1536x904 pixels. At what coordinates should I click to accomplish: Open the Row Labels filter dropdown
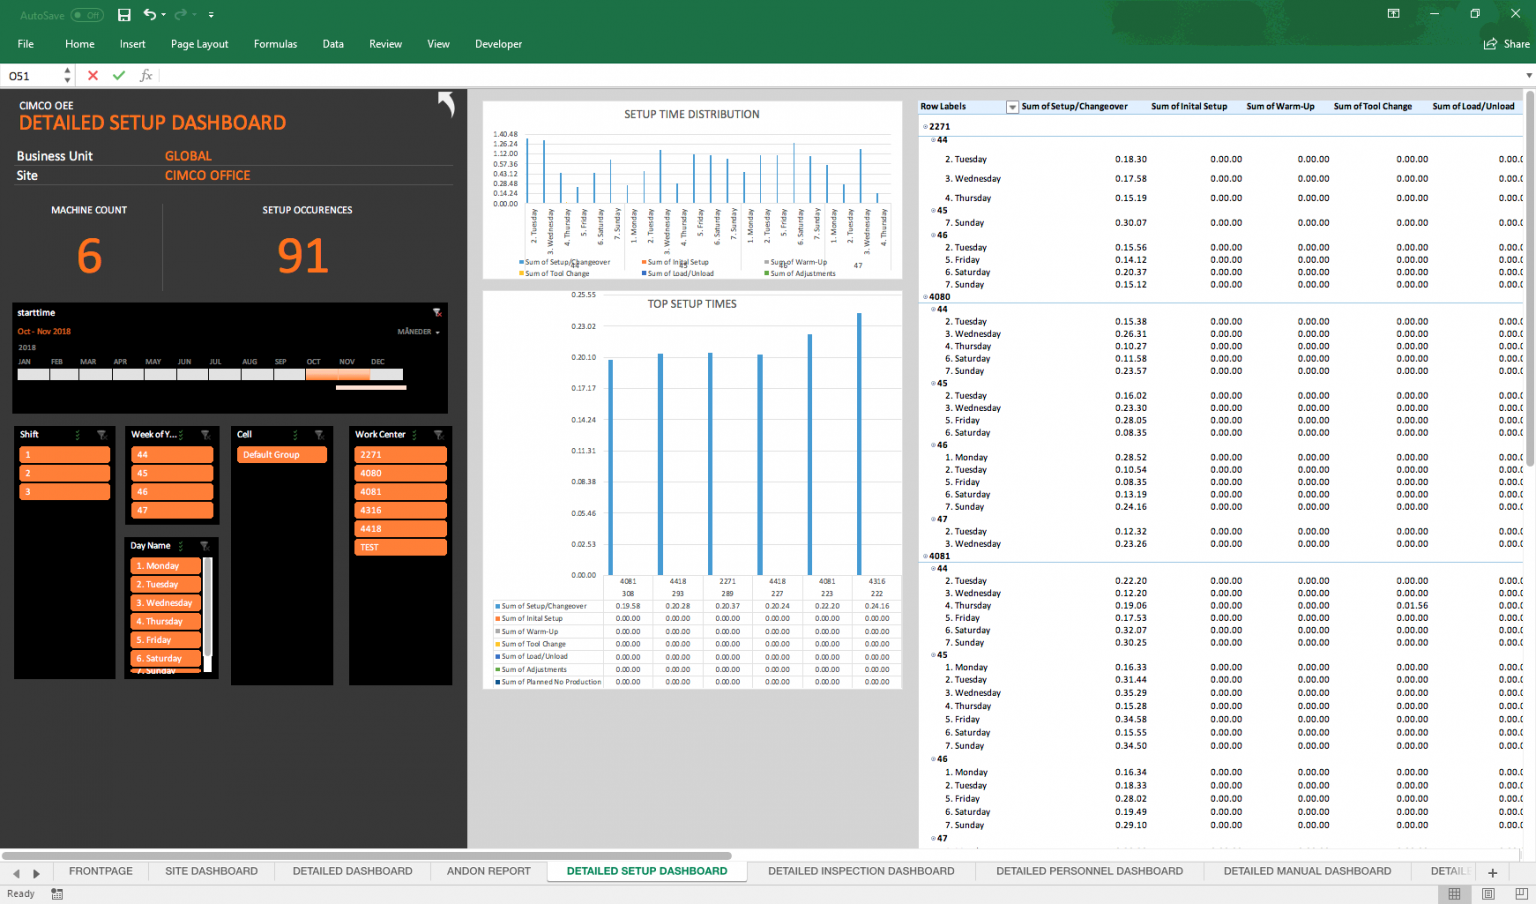(1012, 106)
